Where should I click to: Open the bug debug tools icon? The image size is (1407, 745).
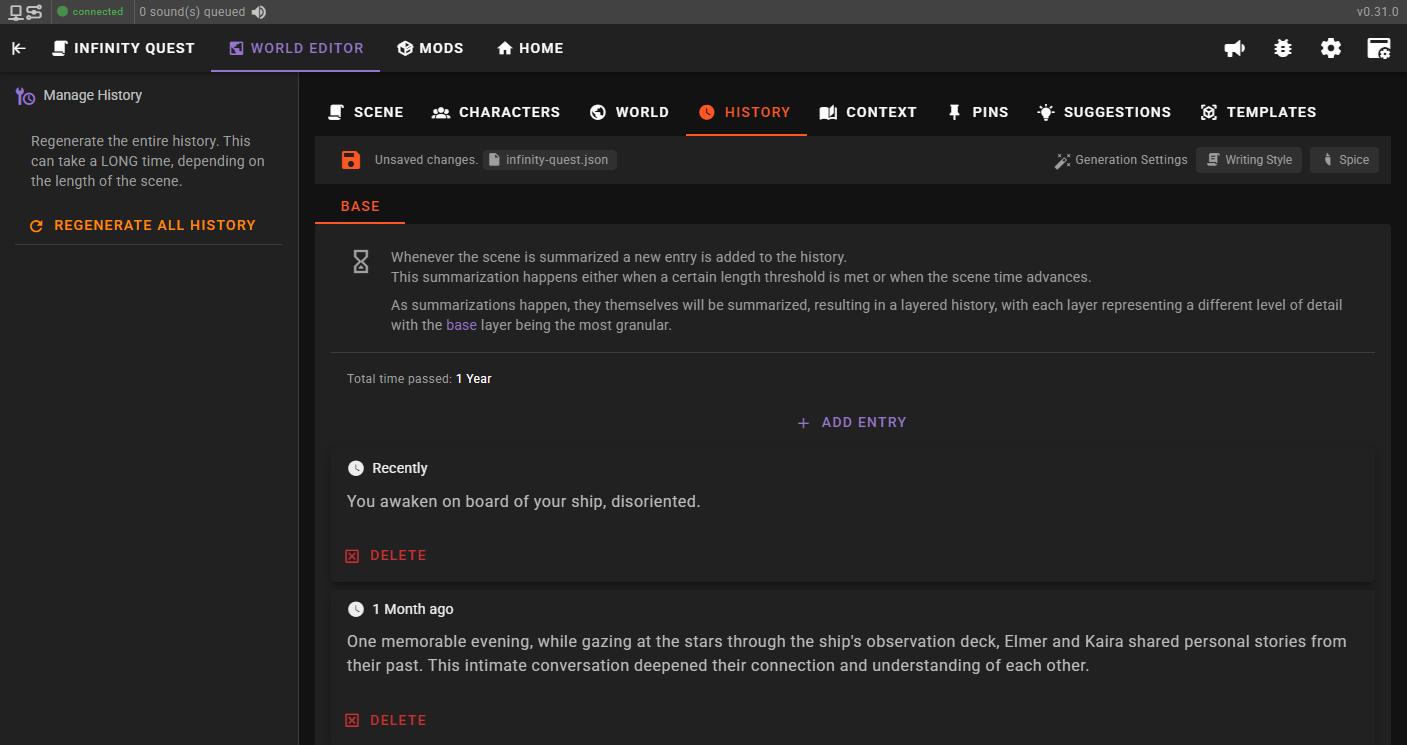click(1283, 48)
